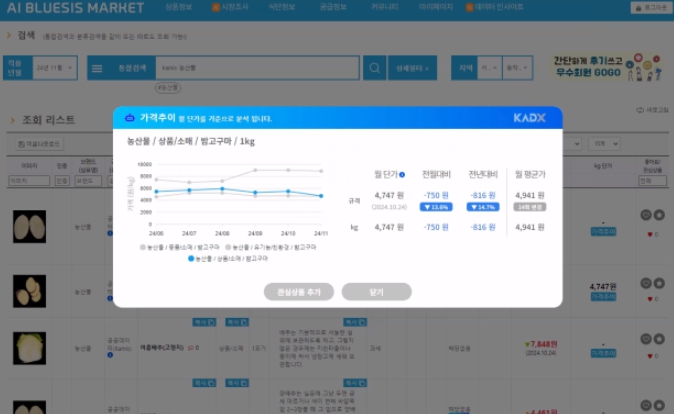Click the KADX logo in dialog header
674x414 pixels.
tap(529, 118)
